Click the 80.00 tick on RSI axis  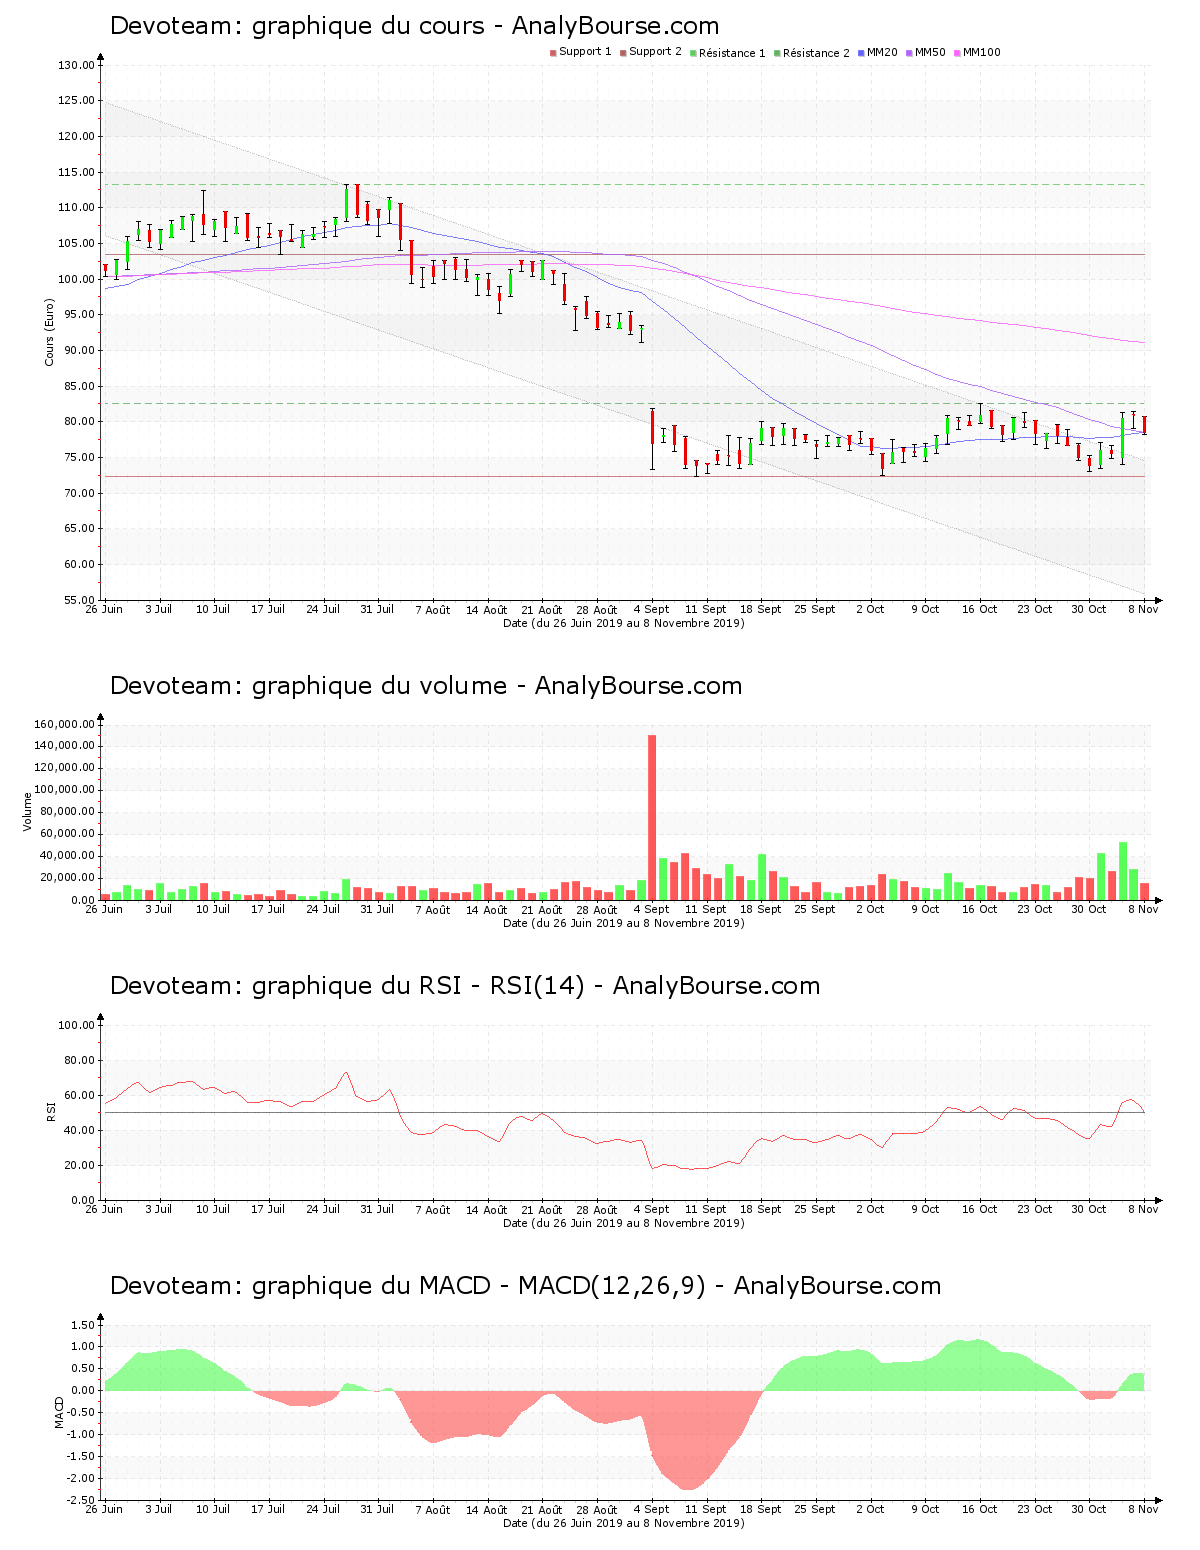(x=79, y=1060)
